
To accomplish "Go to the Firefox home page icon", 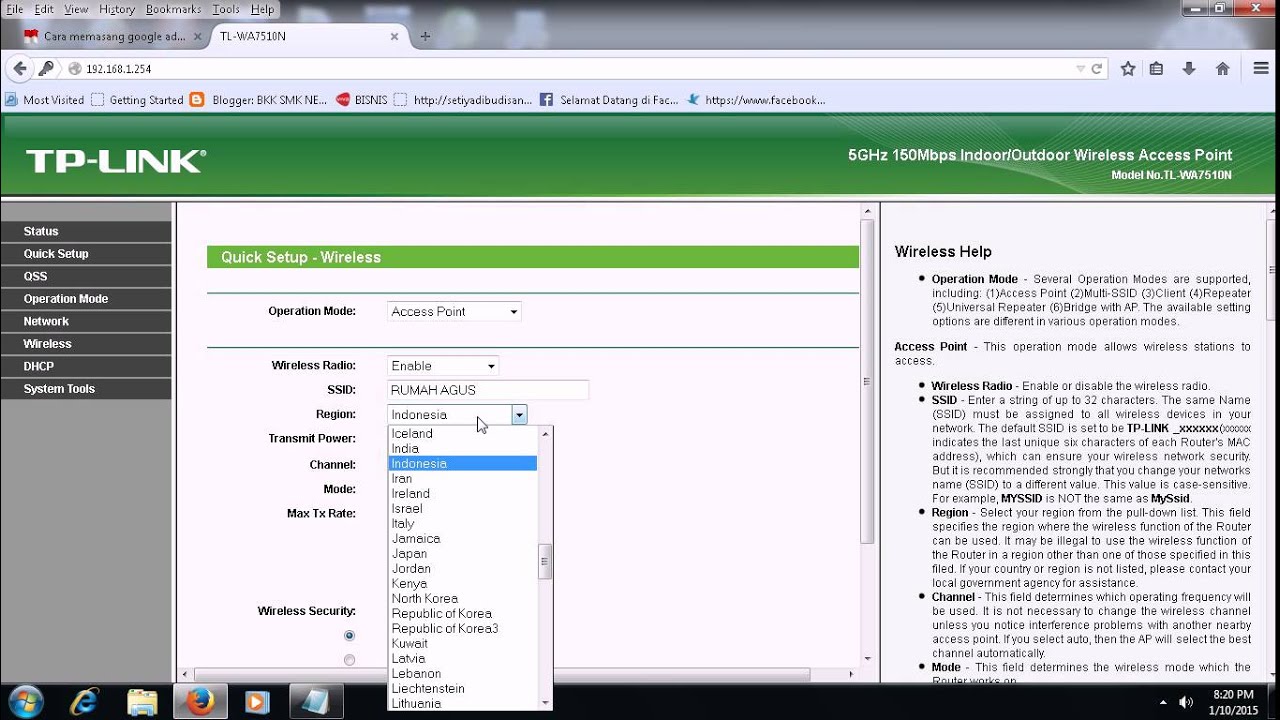I will pos(1222,69).
